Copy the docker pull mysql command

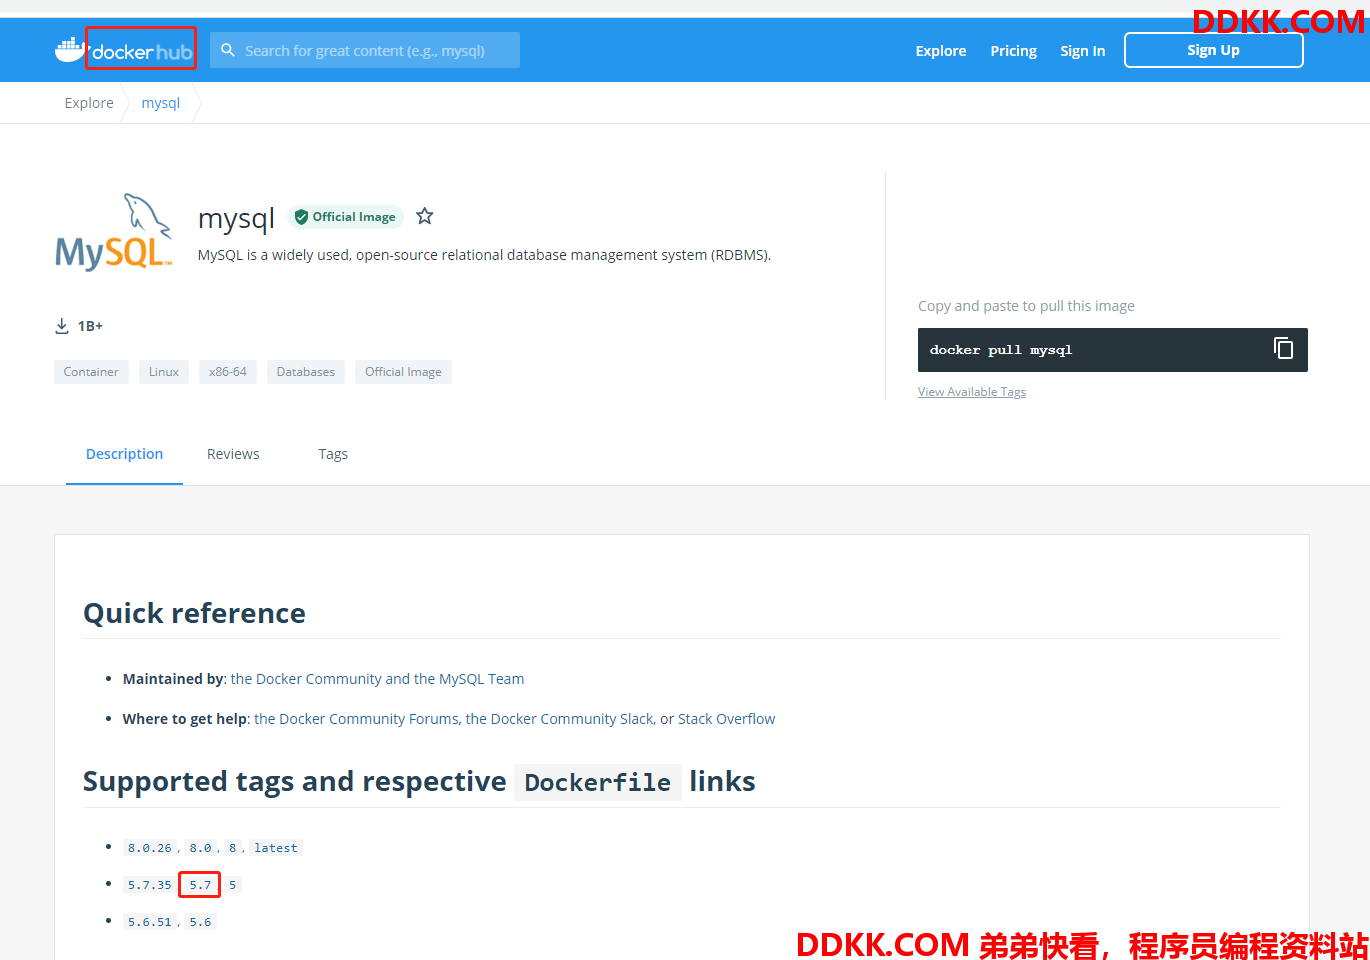tap(1283, 348)
